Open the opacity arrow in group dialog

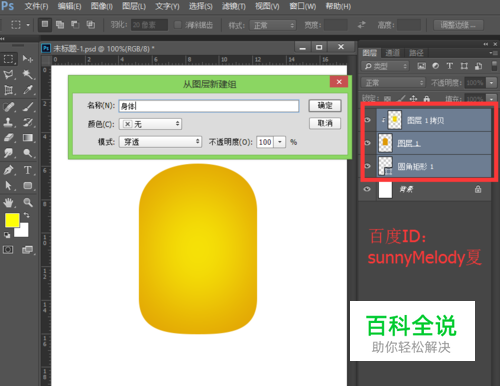coord(280,142)
